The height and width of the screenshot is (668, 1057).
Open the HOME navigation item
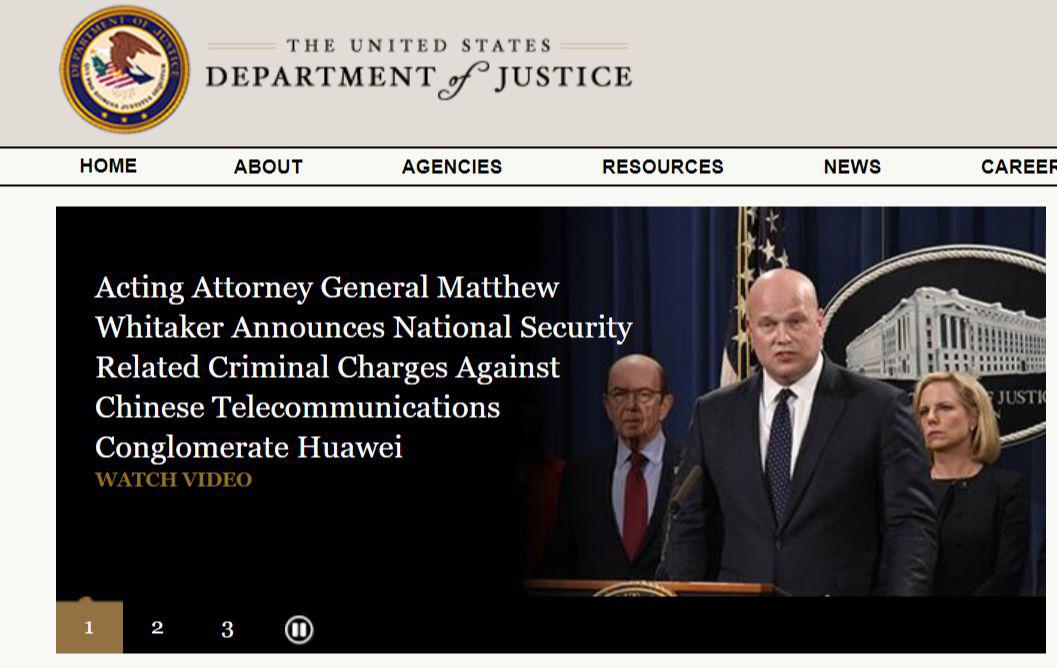coord(108,166)
